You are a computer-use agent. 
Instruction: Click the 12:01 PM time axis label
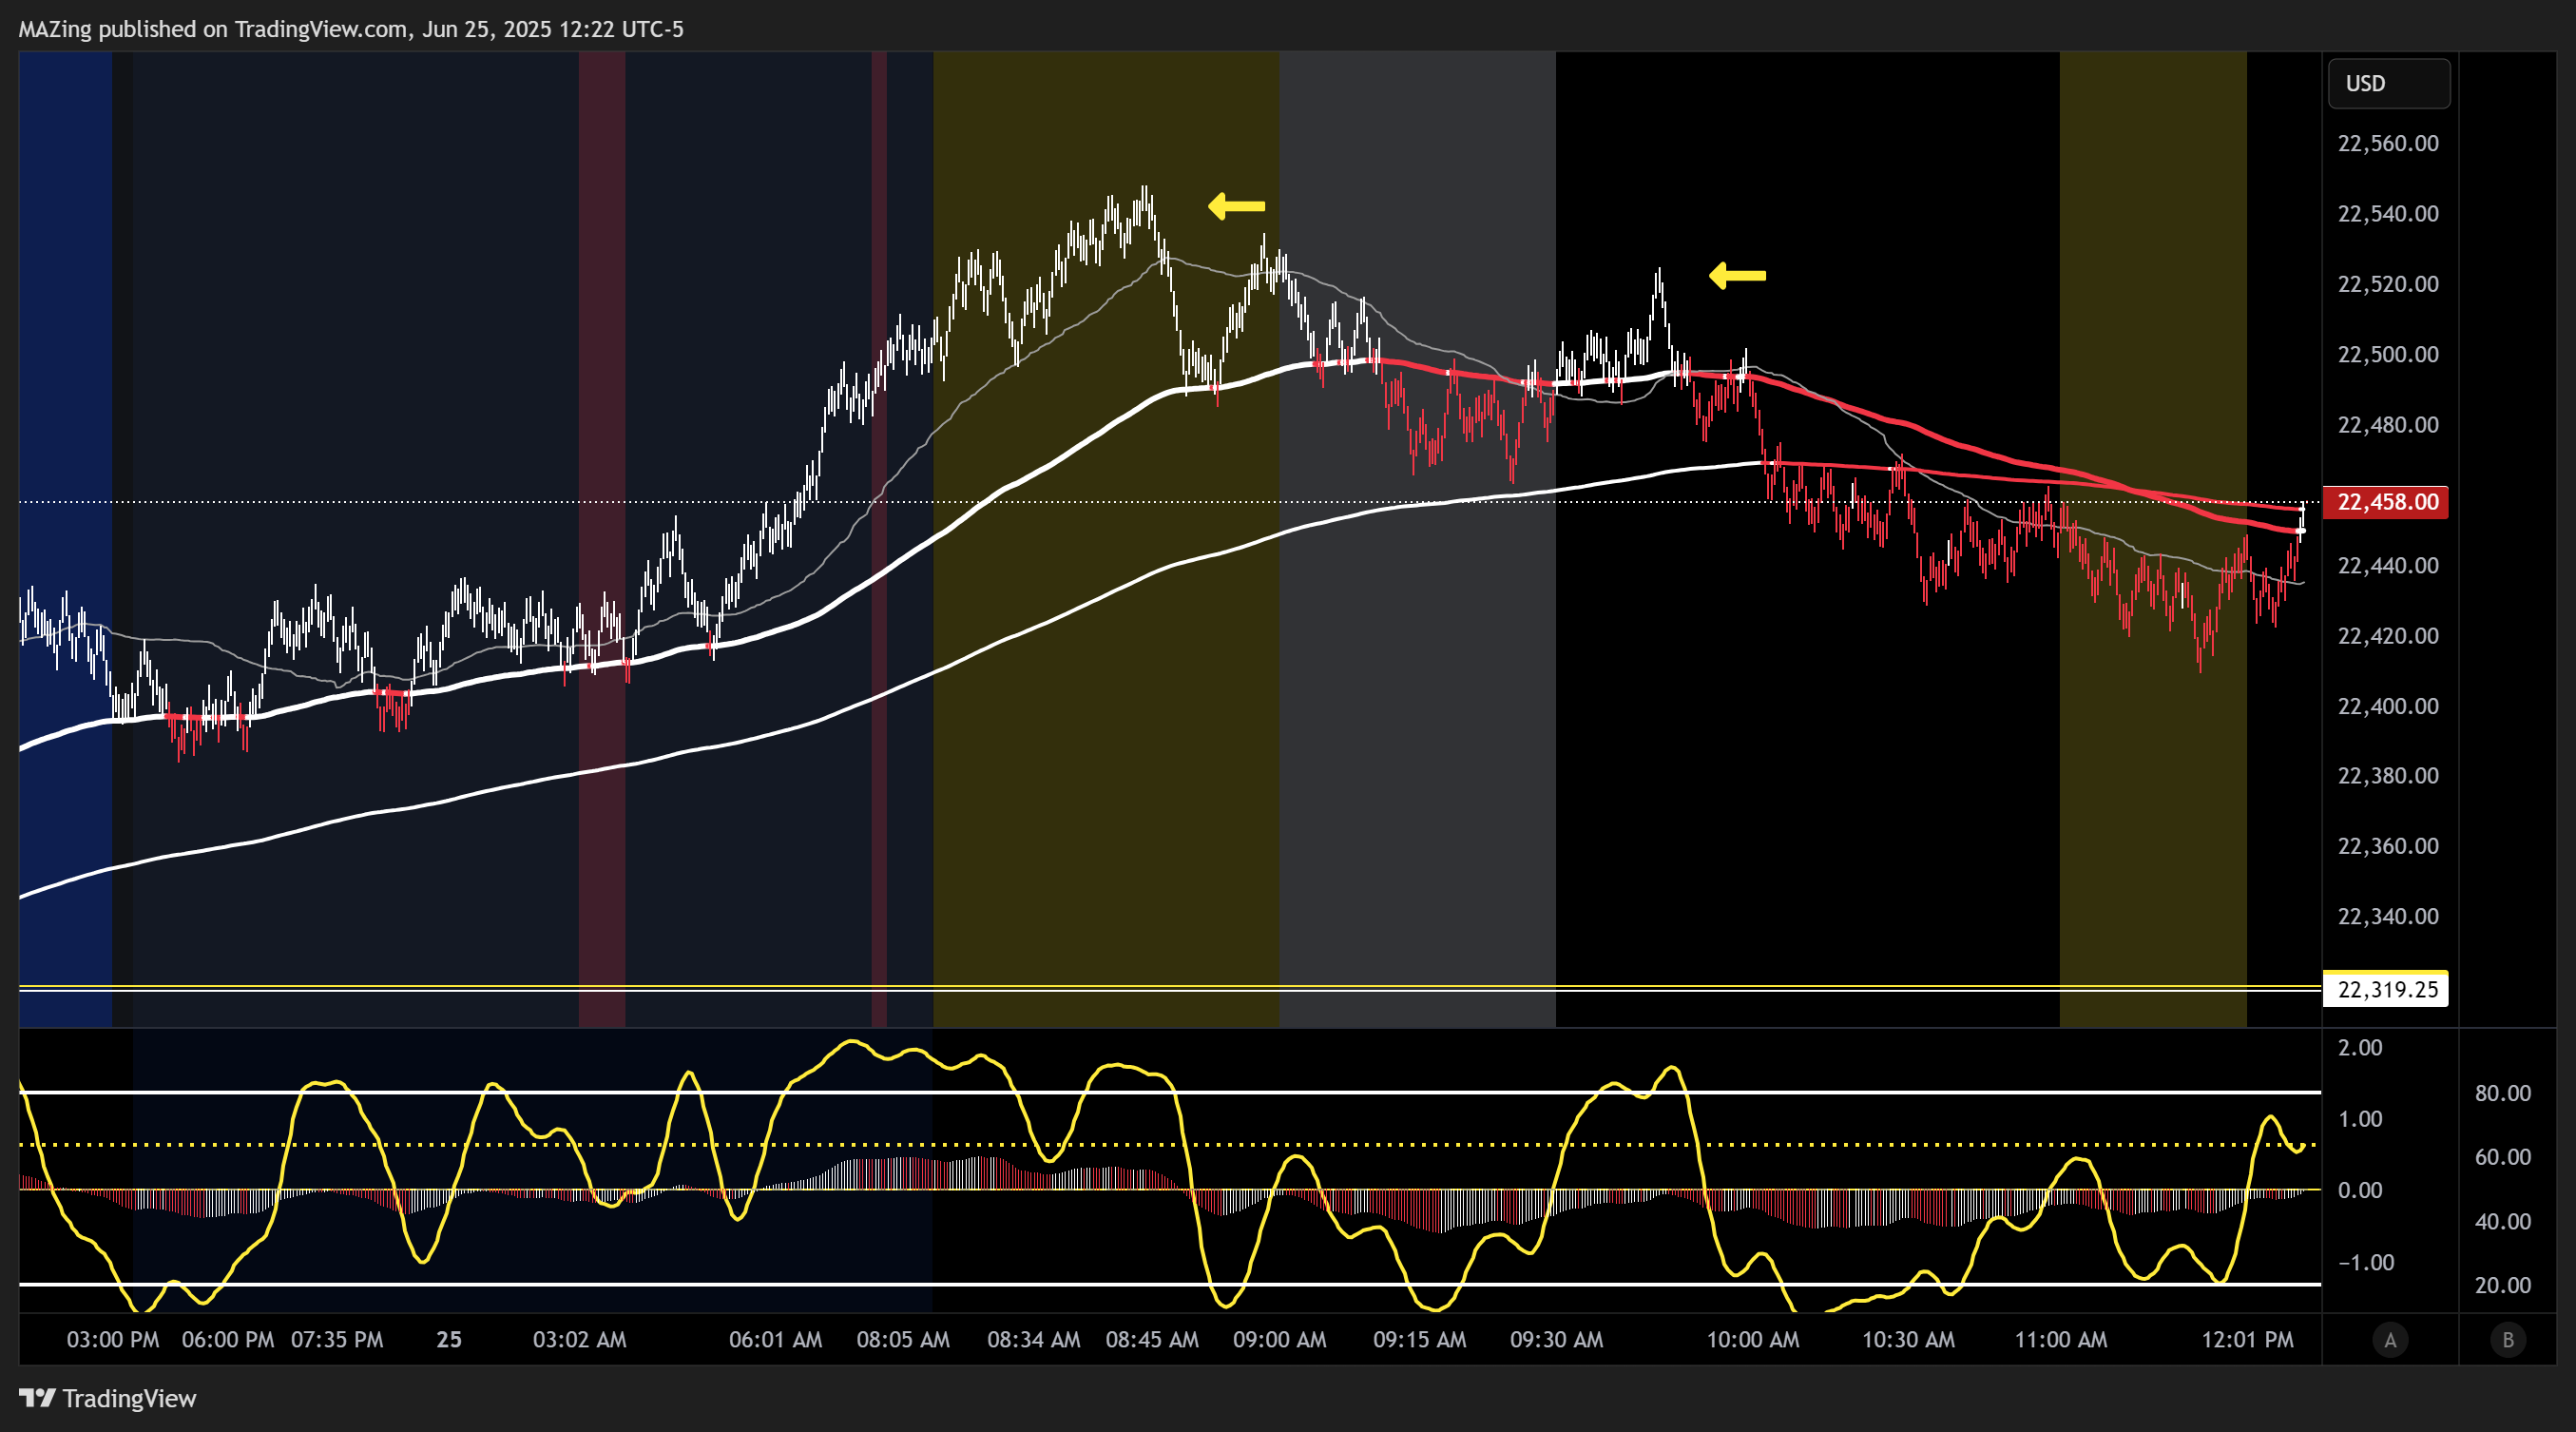[2248, 1340]
